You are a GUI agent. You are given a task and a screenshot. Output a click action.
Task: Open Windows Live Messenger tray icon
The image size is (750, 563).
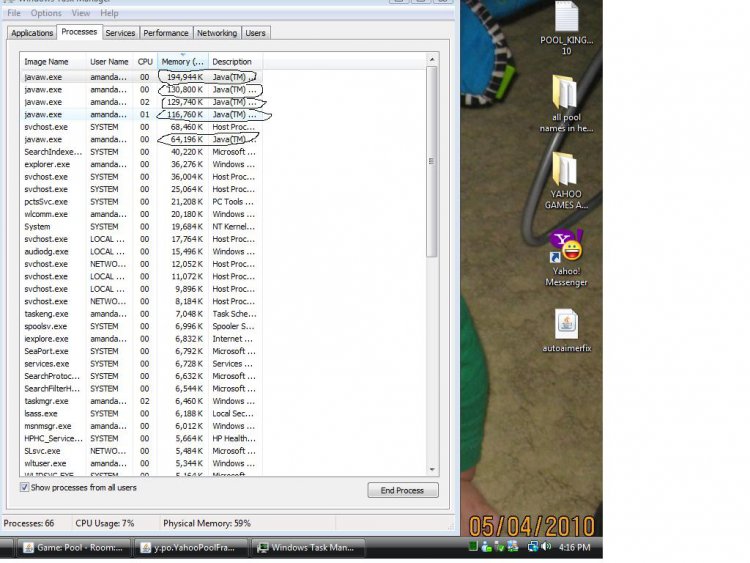tap(486, 546)
